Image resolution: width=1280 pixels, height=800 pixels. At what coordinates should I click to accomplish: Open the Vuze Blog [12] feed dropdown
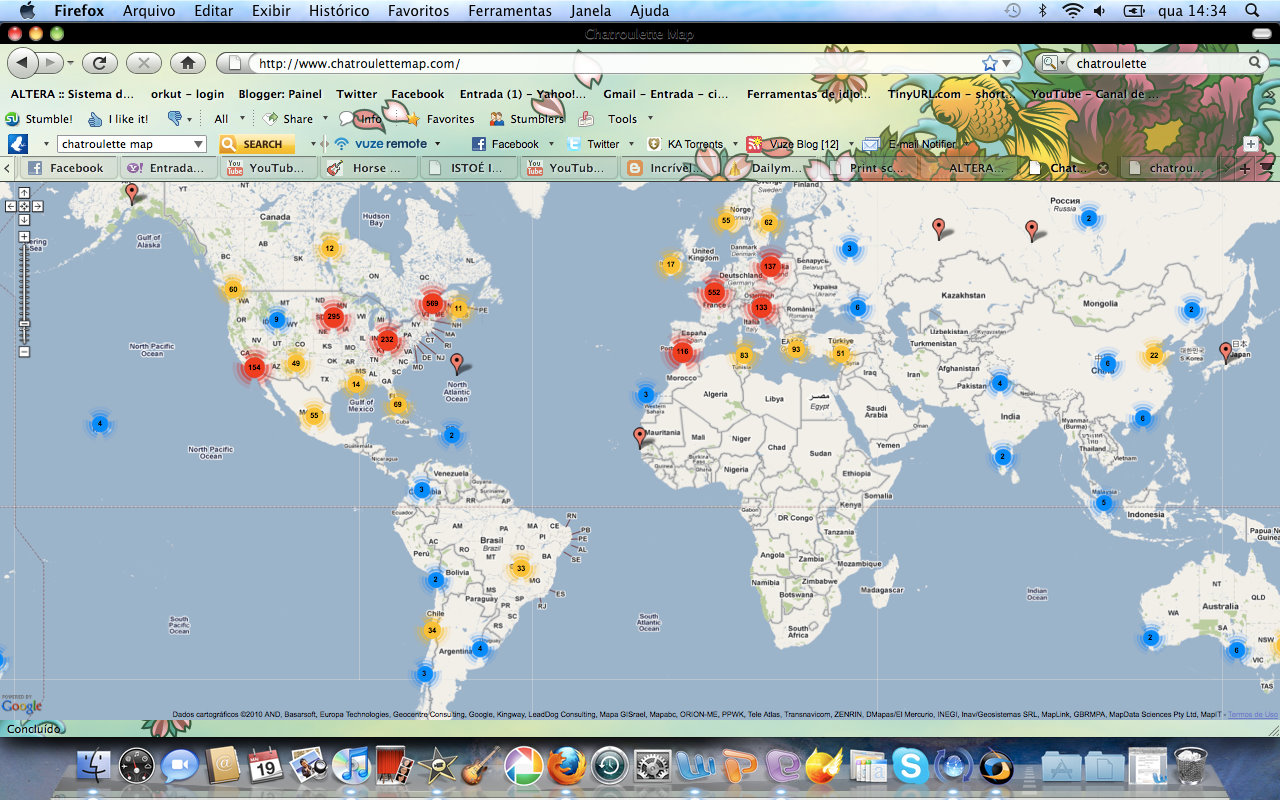(x=851, y=144)
